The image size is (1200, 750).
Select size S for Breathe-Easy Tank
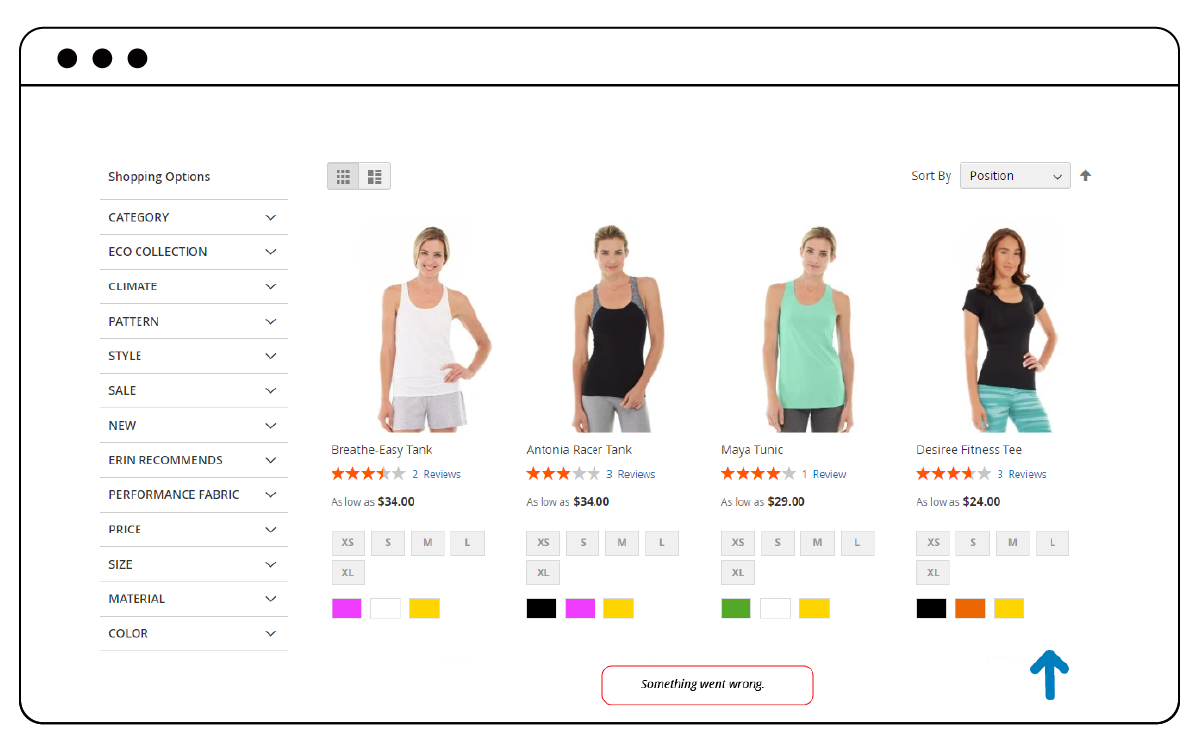pos(388,543)
